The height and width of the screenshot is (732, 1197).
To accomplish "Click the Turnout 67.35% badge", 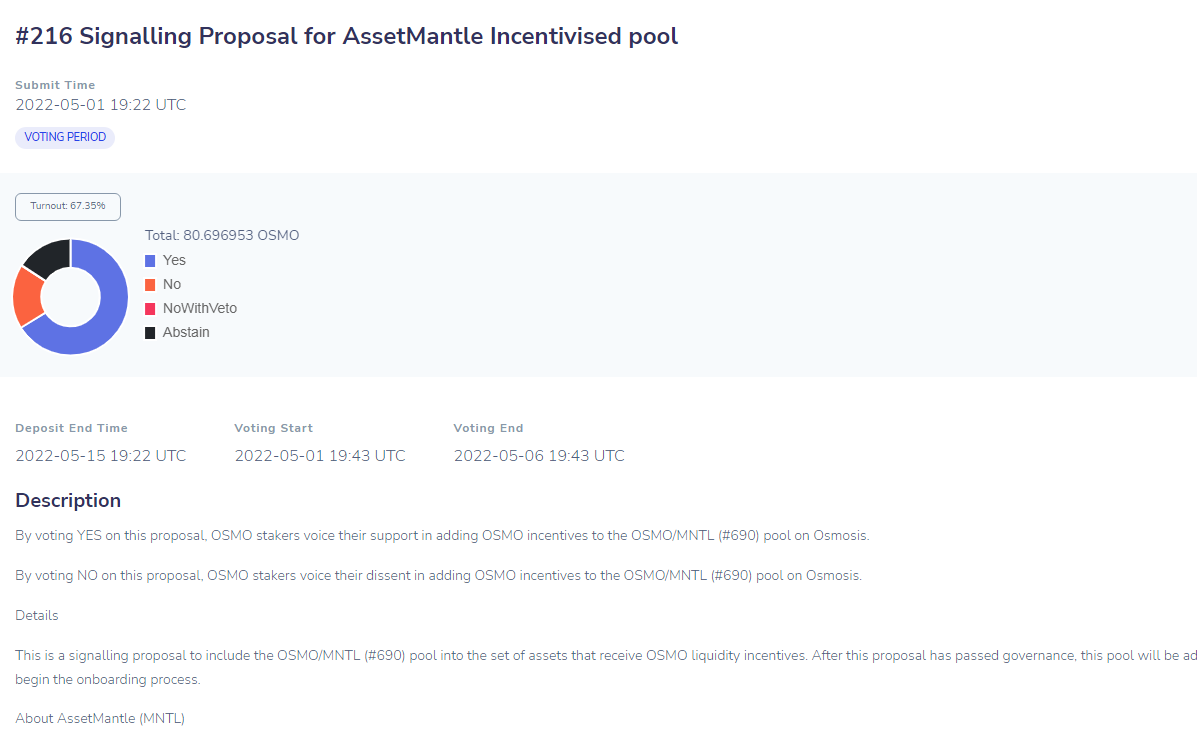I will tap(68, 207).
